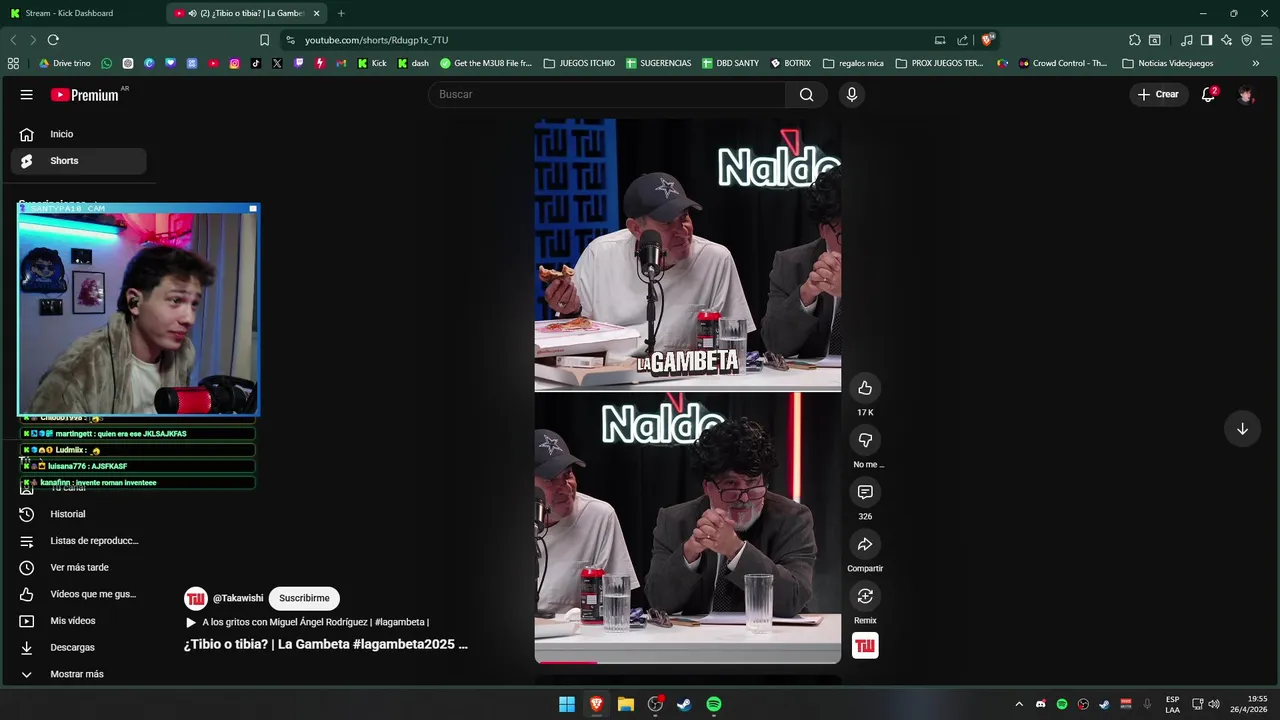Click the share page icon in address bar
The width and height of the screenshot is (1280, 720).
click(962, 40)
